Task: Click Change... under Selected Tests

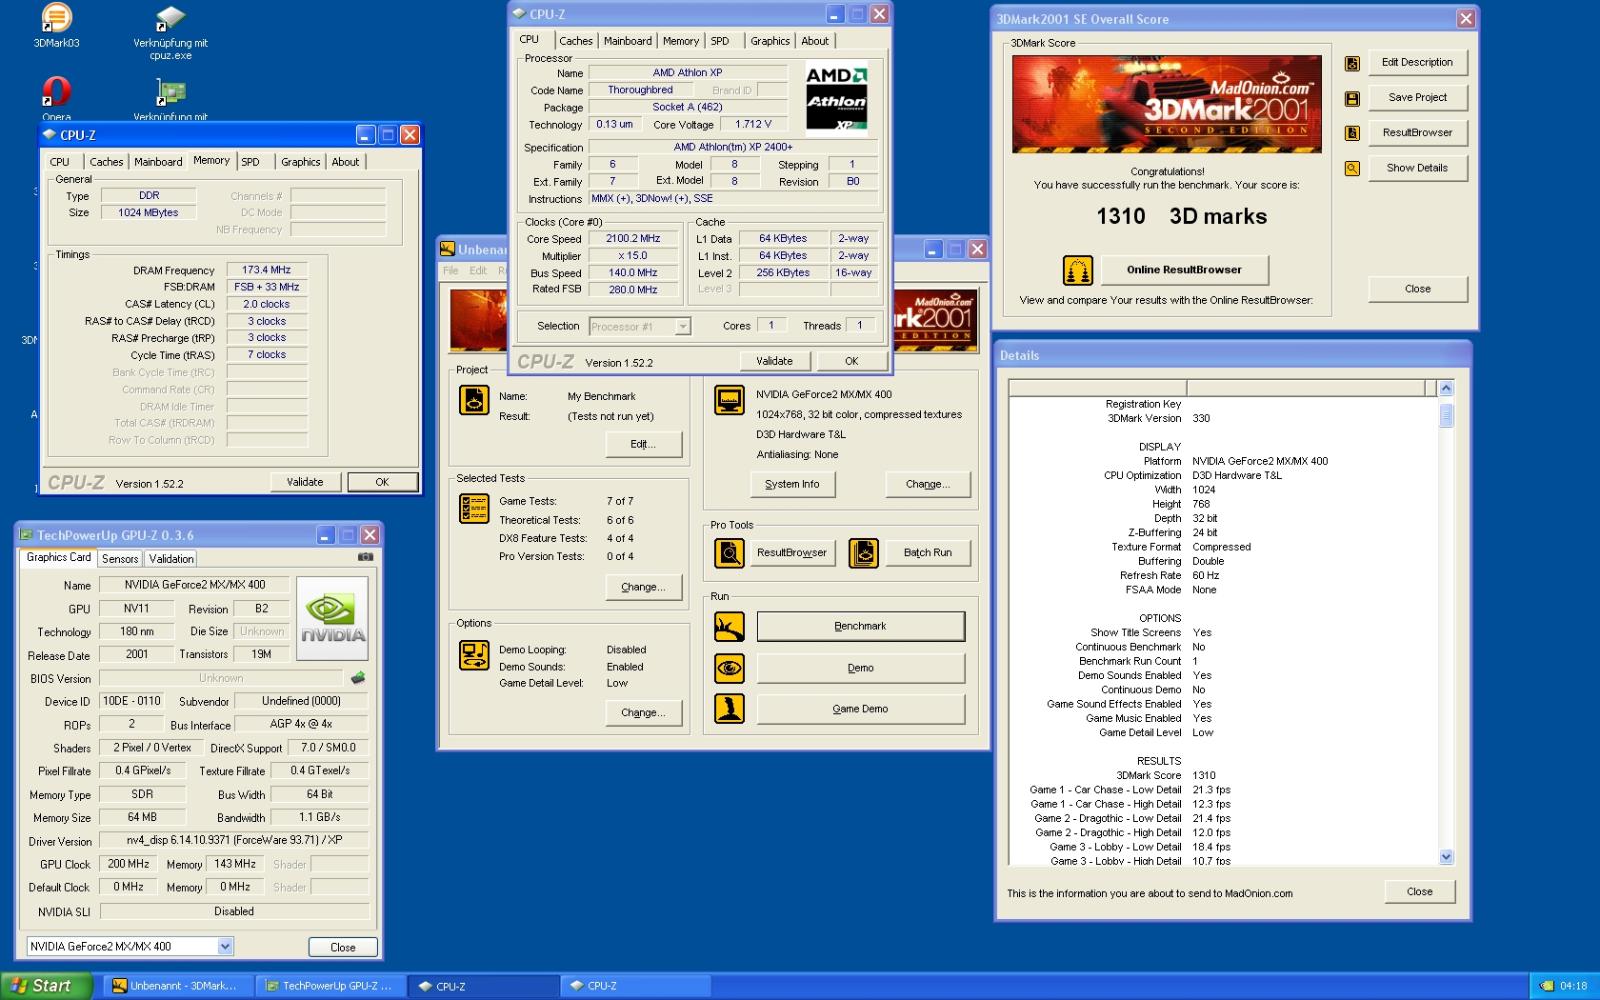Action: [643, 587]
